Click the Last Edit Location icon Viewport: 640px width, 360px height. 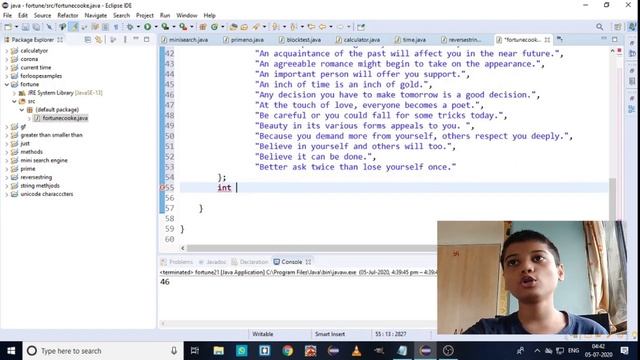coord(311,27)
